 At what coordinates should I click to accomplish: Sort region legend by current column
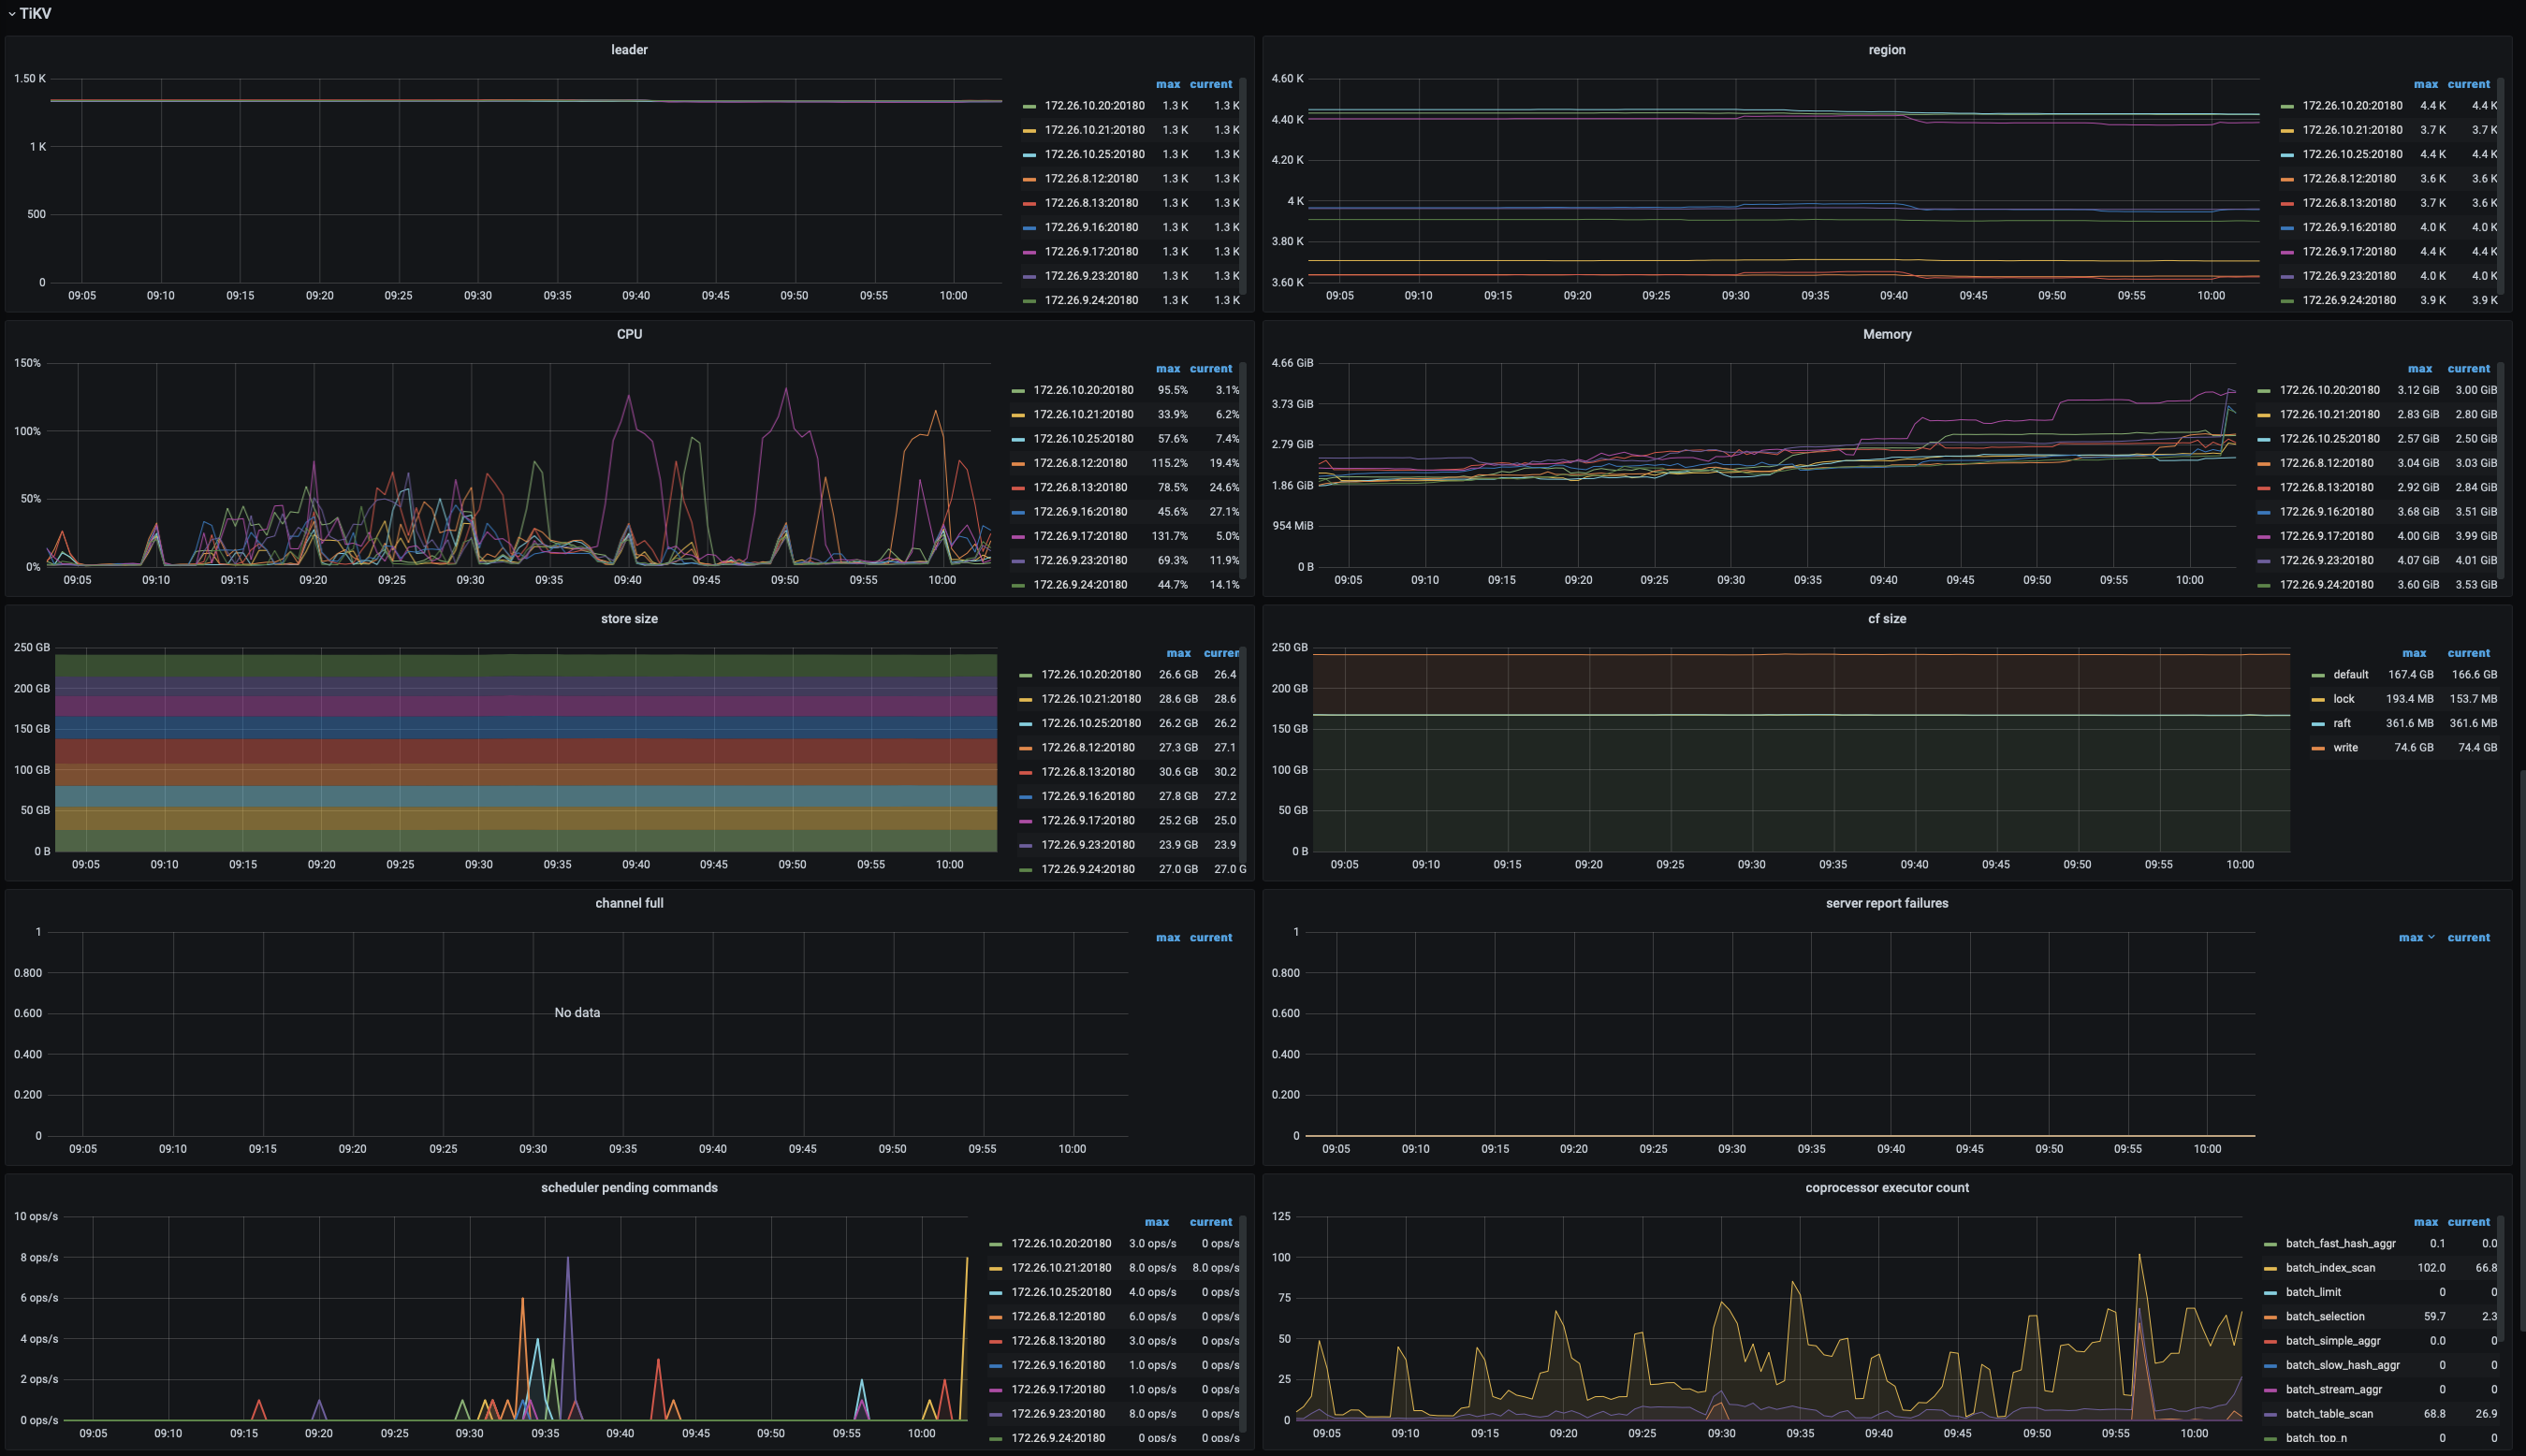[x=2468, y=84]
